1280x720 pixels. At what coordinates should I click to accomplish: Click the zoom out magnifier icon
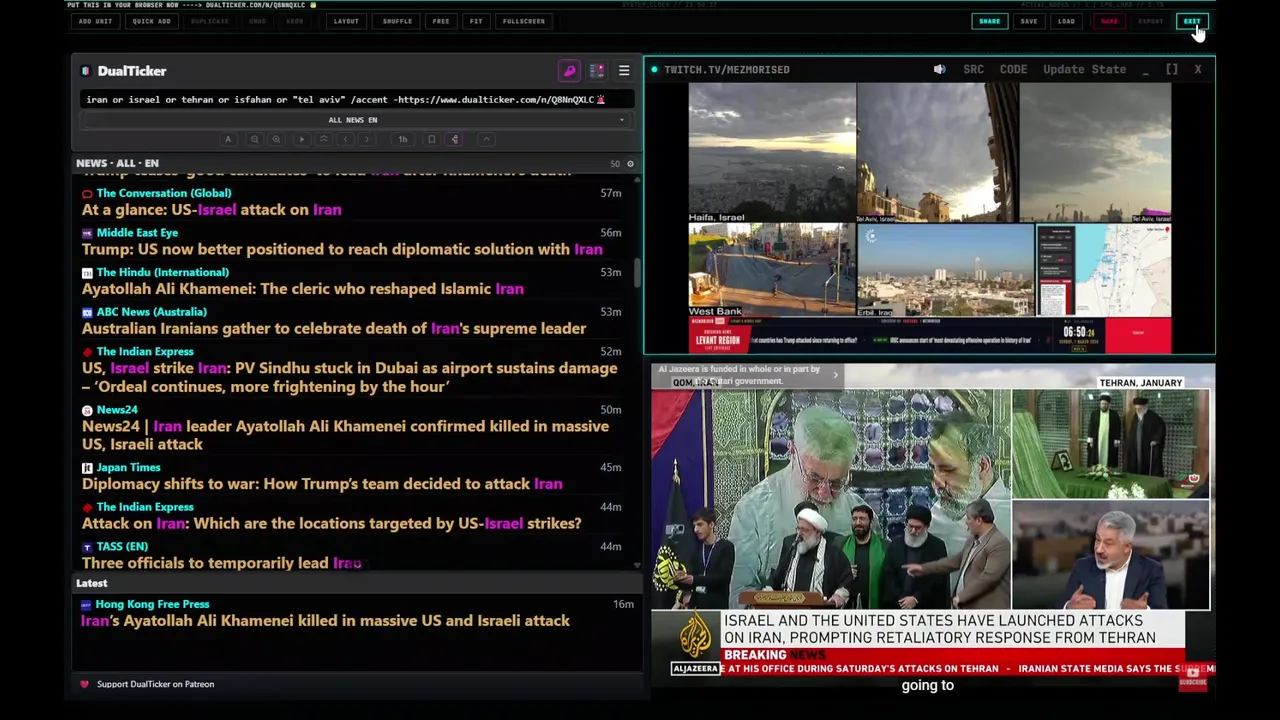click(x=254, y=139)
